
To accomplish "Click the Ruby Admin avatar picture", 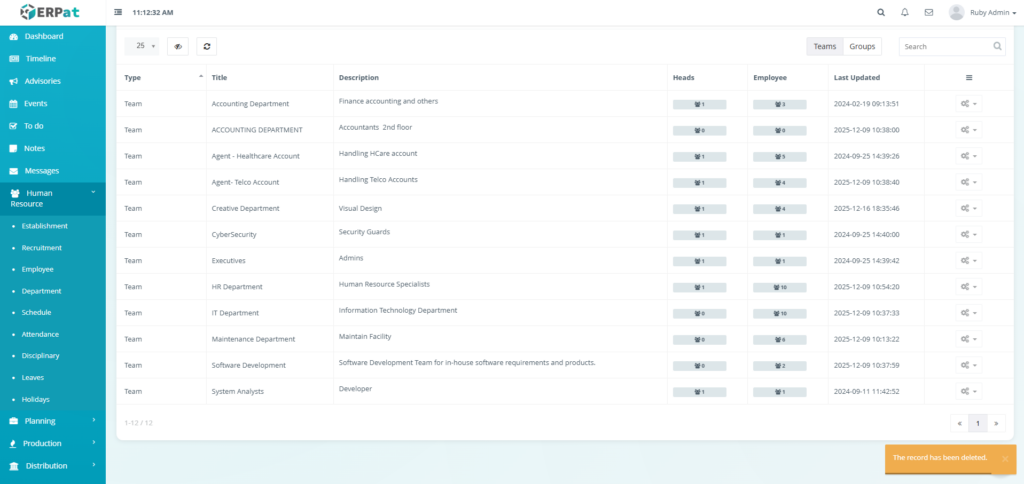I will coord(956,12).
